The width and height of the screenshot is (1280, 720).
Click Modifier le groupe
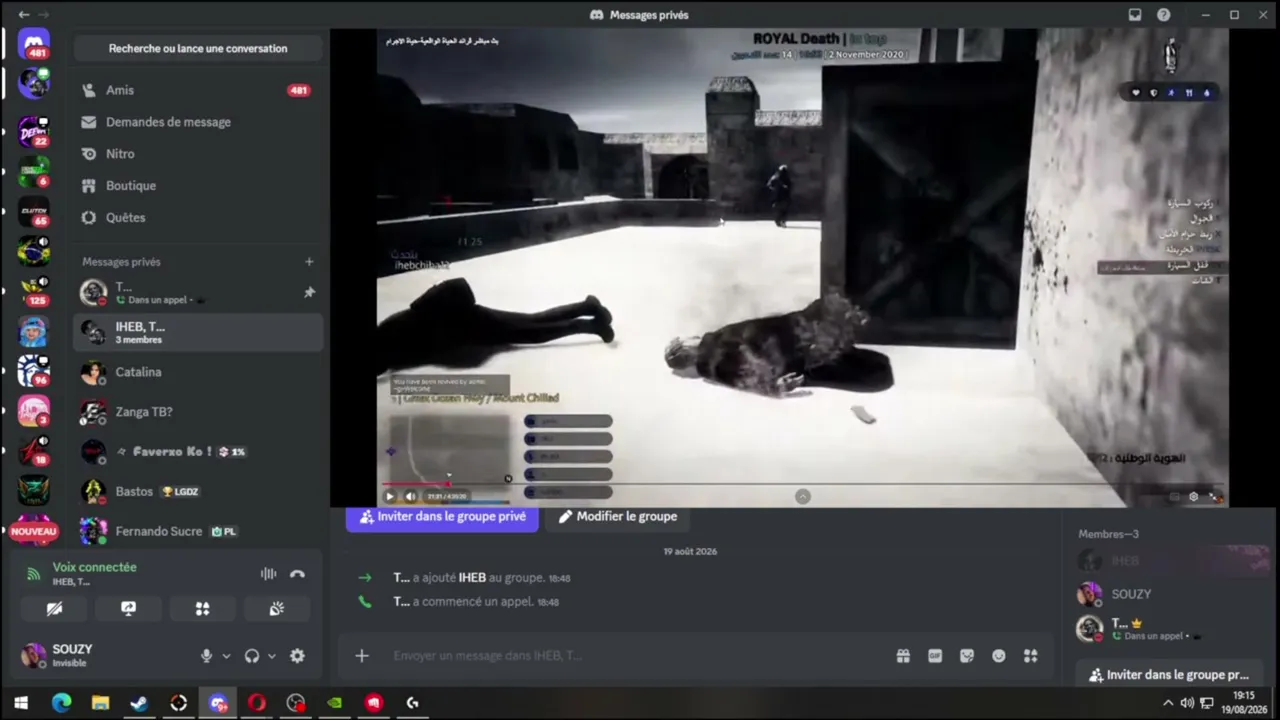617,517
